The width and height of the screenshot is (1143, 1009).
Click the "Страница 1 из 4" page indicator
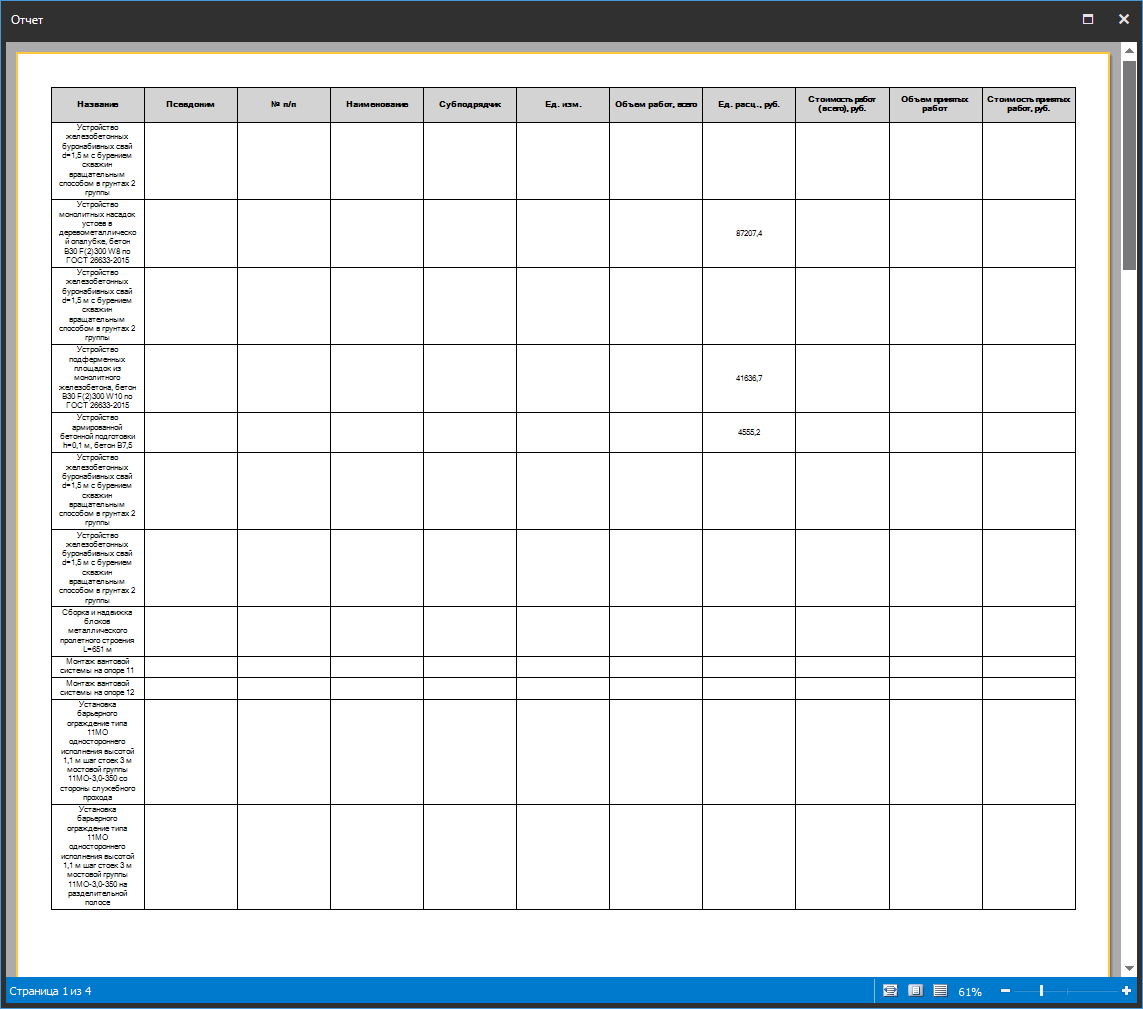(50, 991)
